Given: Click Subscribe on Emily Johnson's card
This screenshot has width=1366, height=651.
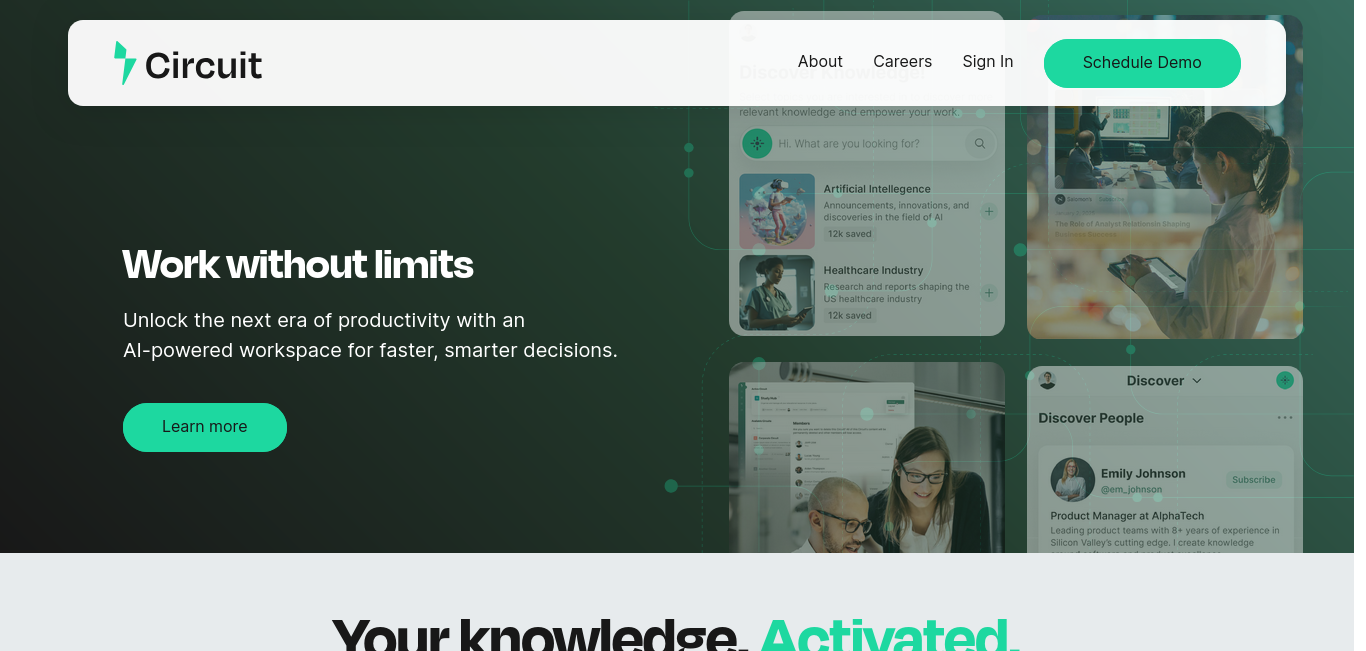Looking at the screenshot, I should 1254,480.
